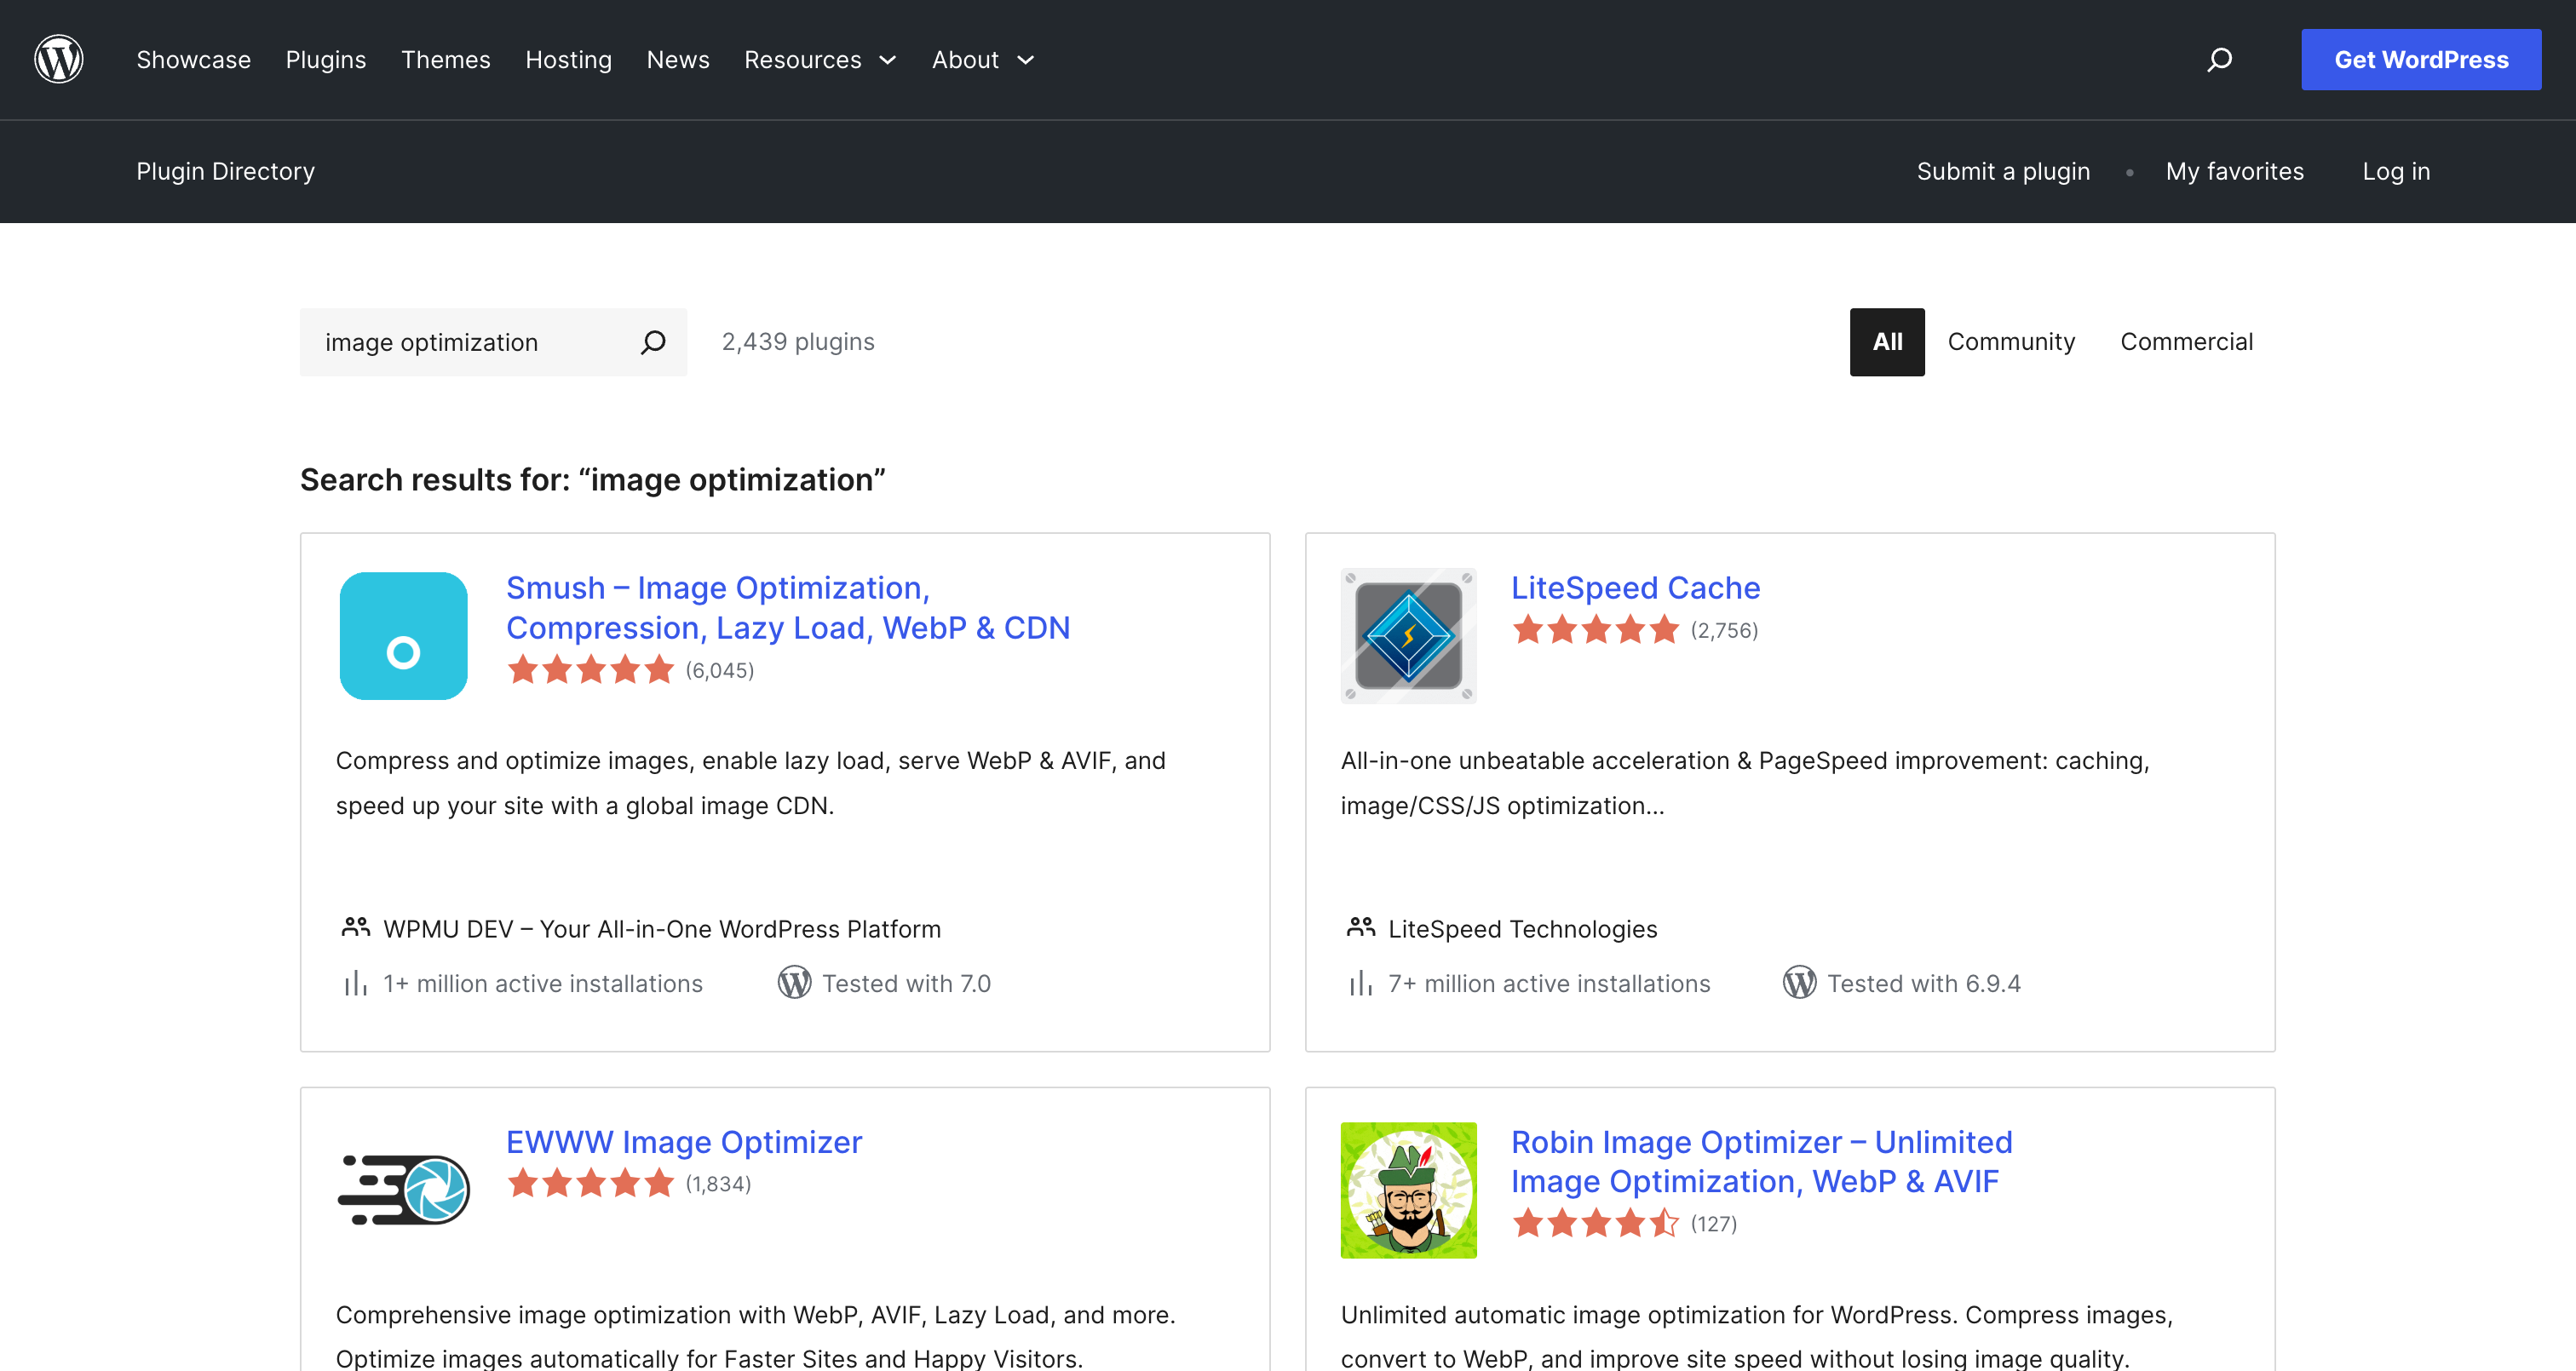Open News in top navigation
Viewport: 2576px width, 1371px height.
coord(678,60)
